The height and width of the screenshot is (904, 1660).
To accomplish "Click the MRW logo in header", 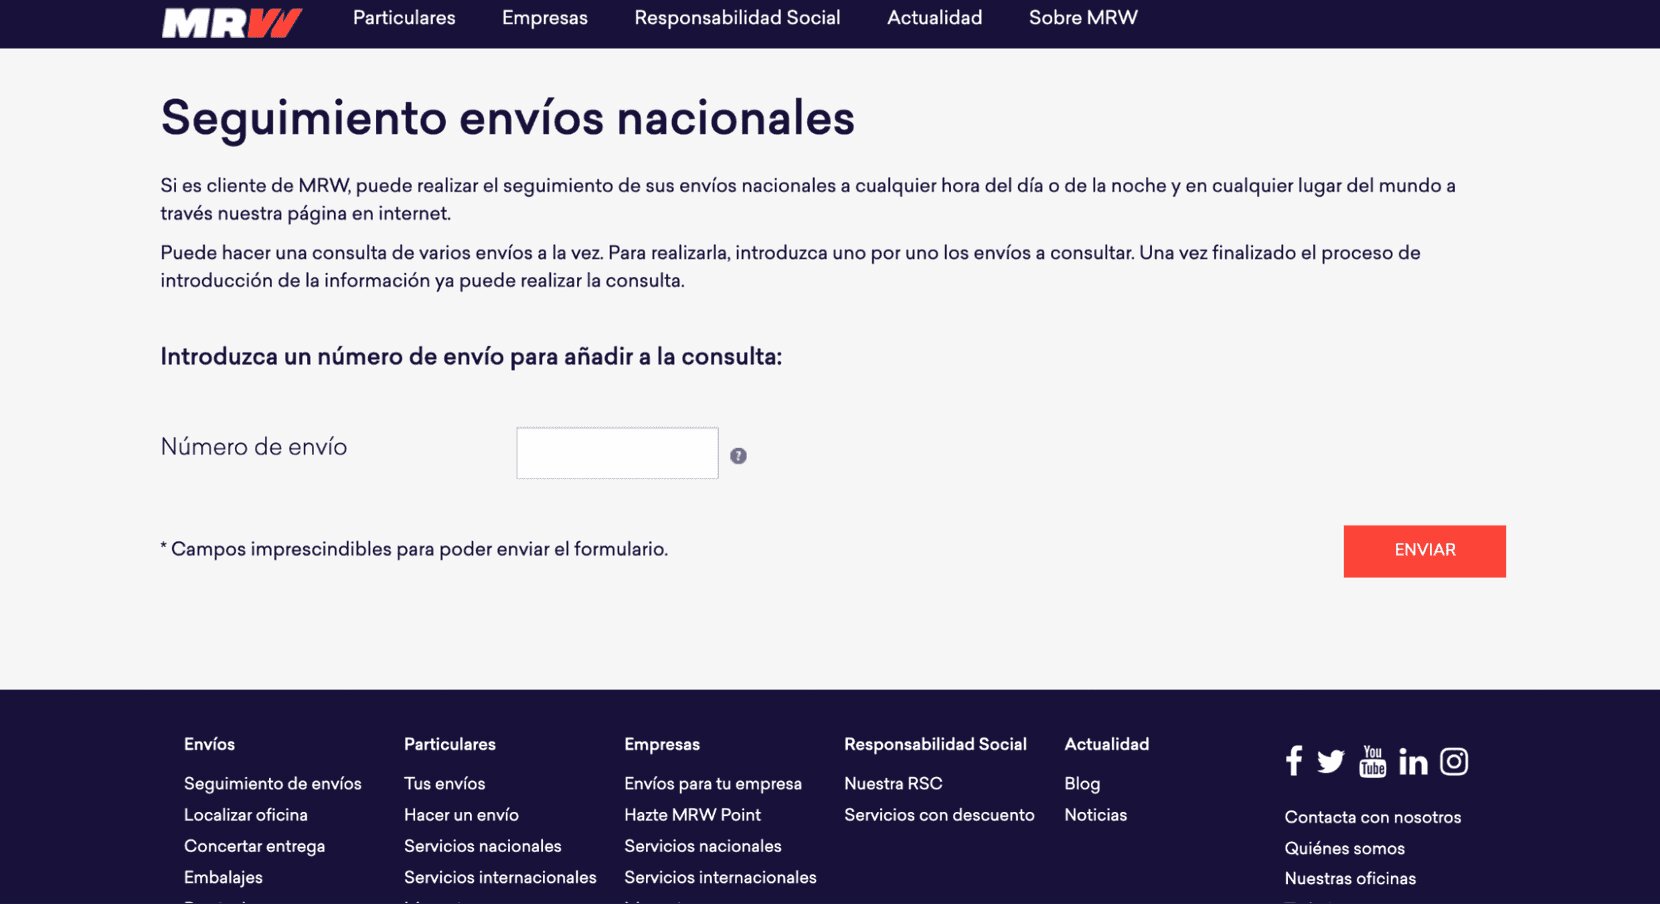I will 232,22.
